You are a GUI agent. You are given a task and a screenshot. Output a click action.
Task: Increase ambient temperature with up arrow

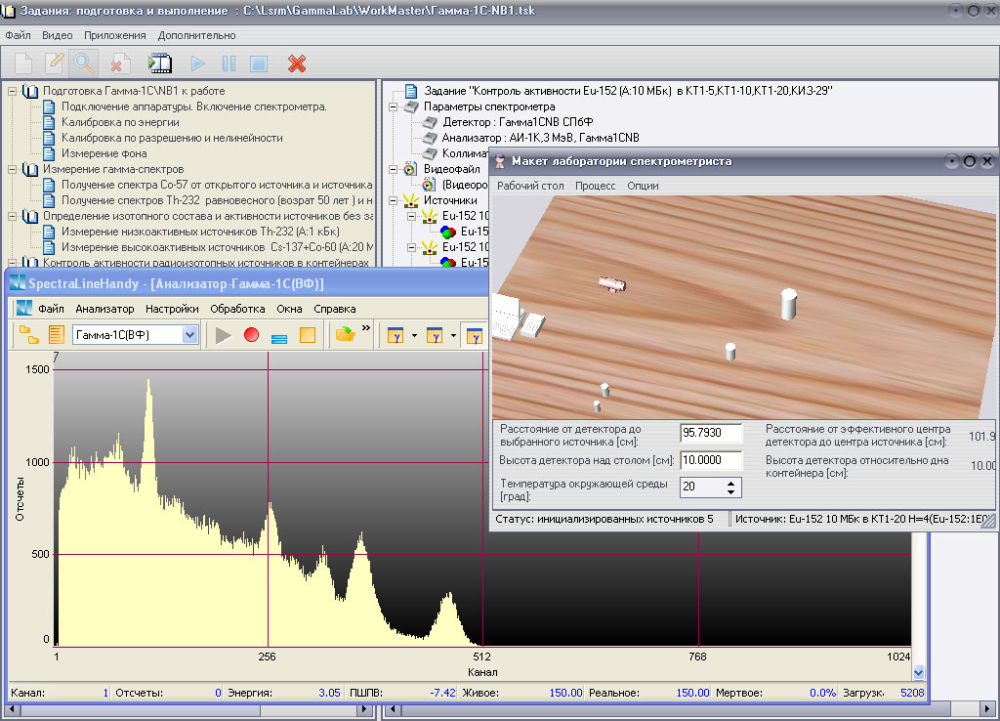(x=733, y=482)
